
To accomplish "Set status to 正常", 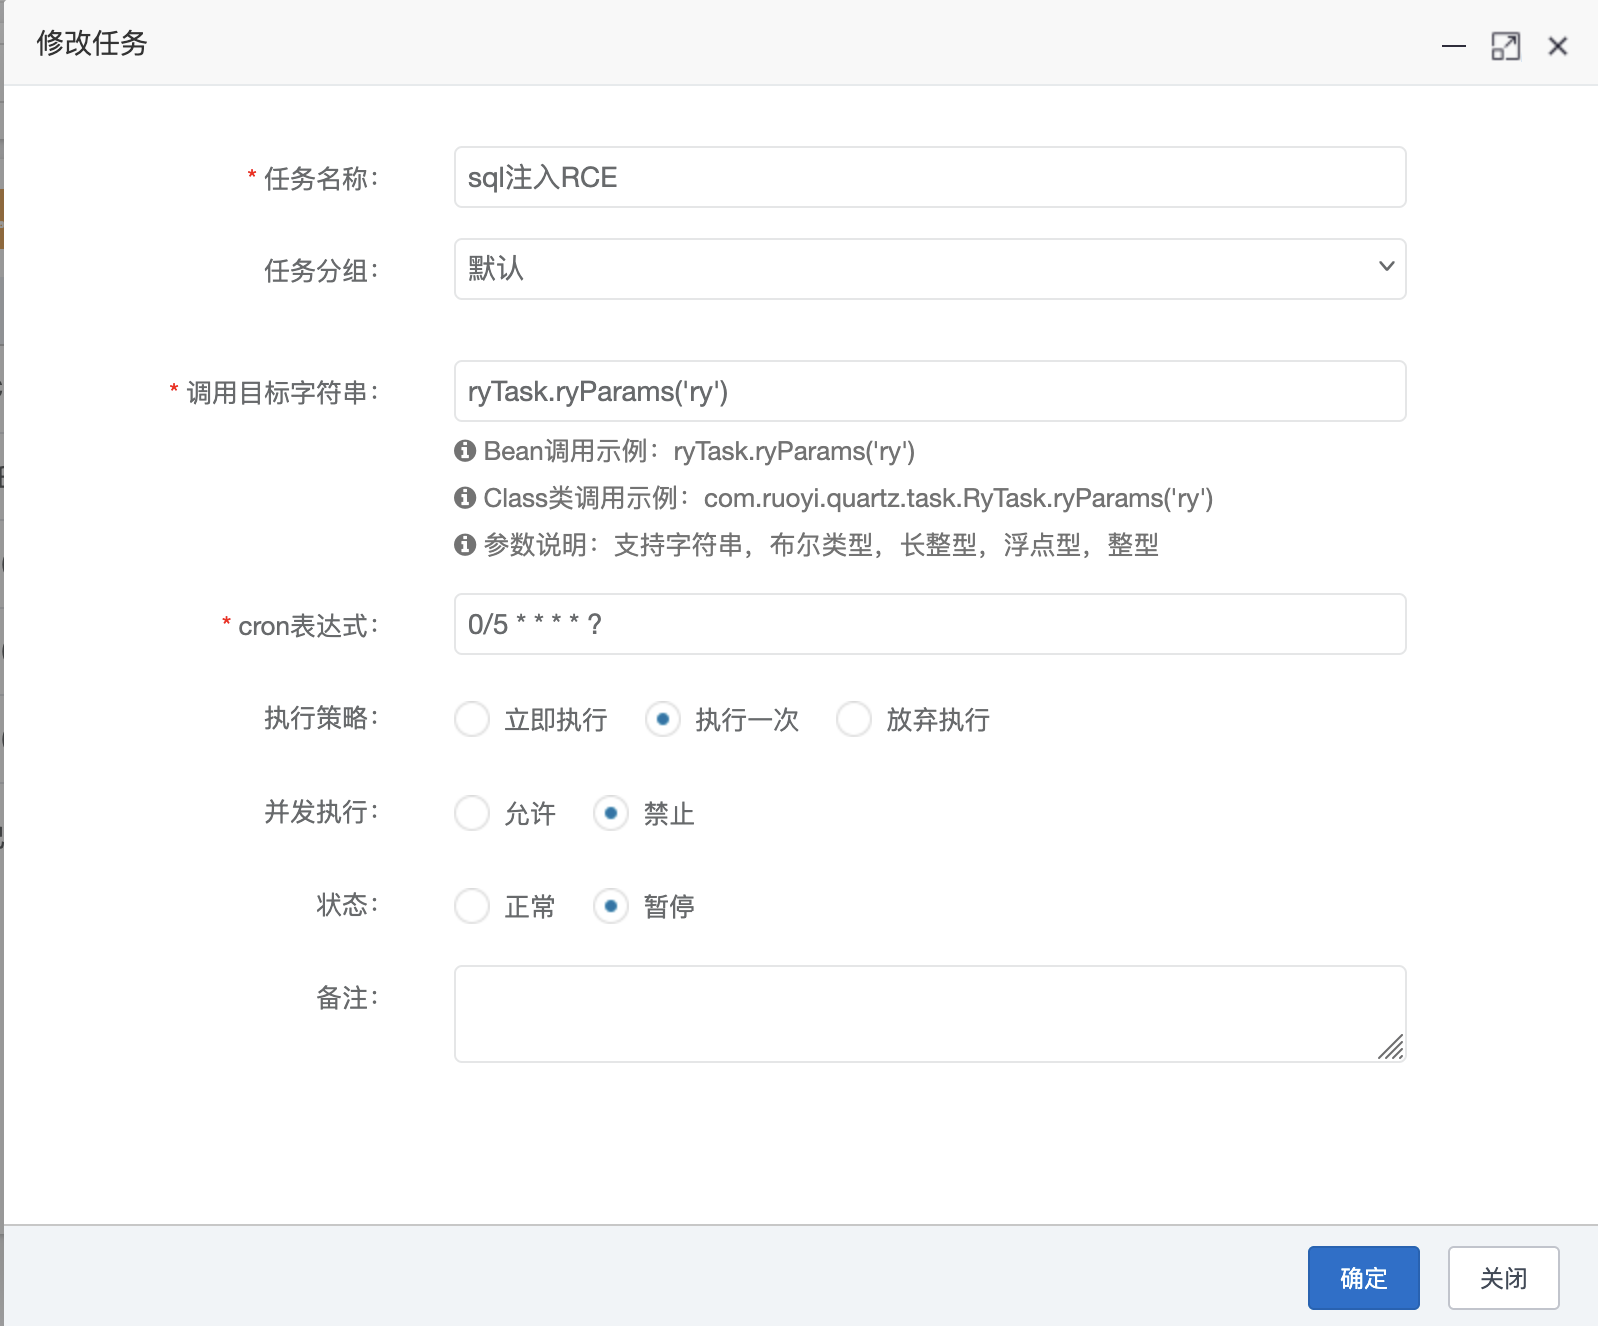I will pyautogui.click(x=472, y=906).
